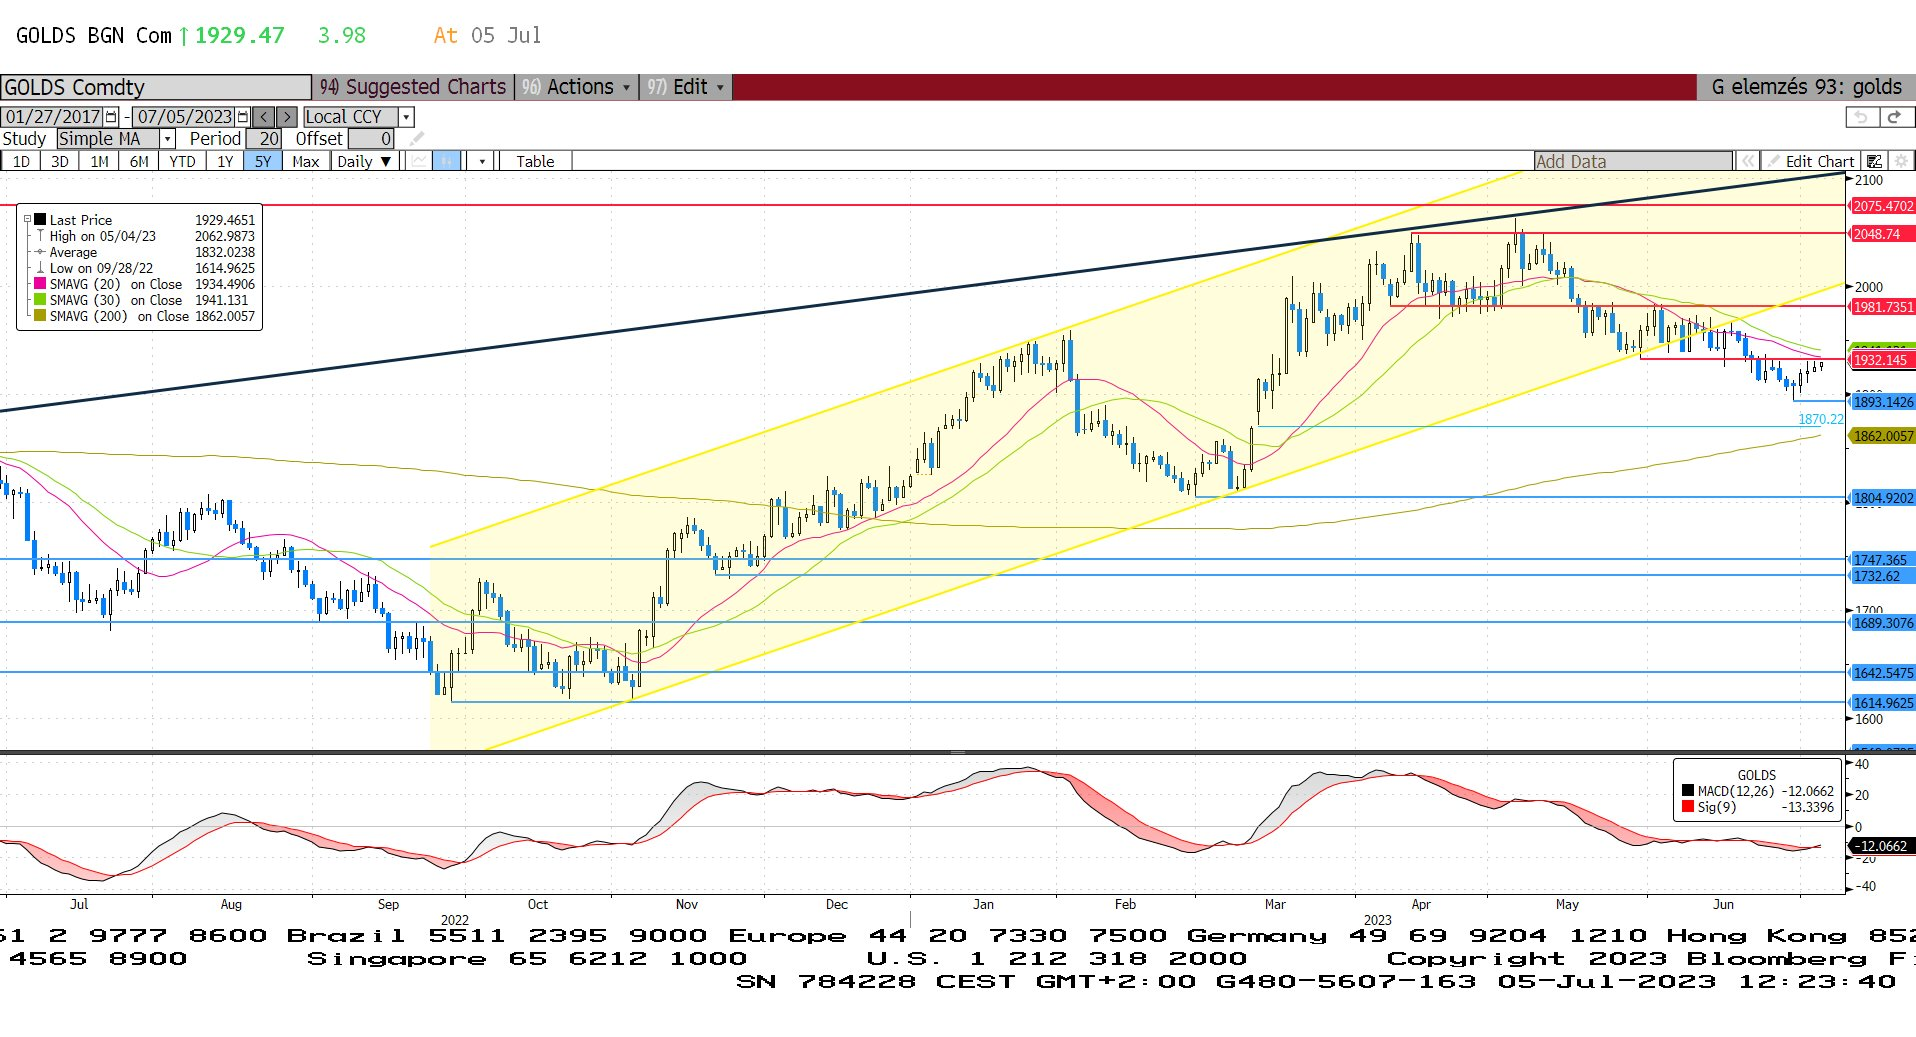Click the GOLDS Comdty security field
Image resolution: width=1916 pixels, height=1037 pixels.
coord(156,87)
